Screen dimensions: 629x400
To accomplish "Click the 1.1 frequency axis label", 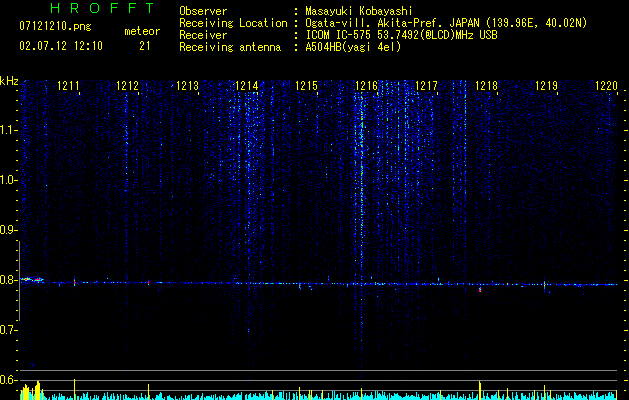I will [8, 130].
